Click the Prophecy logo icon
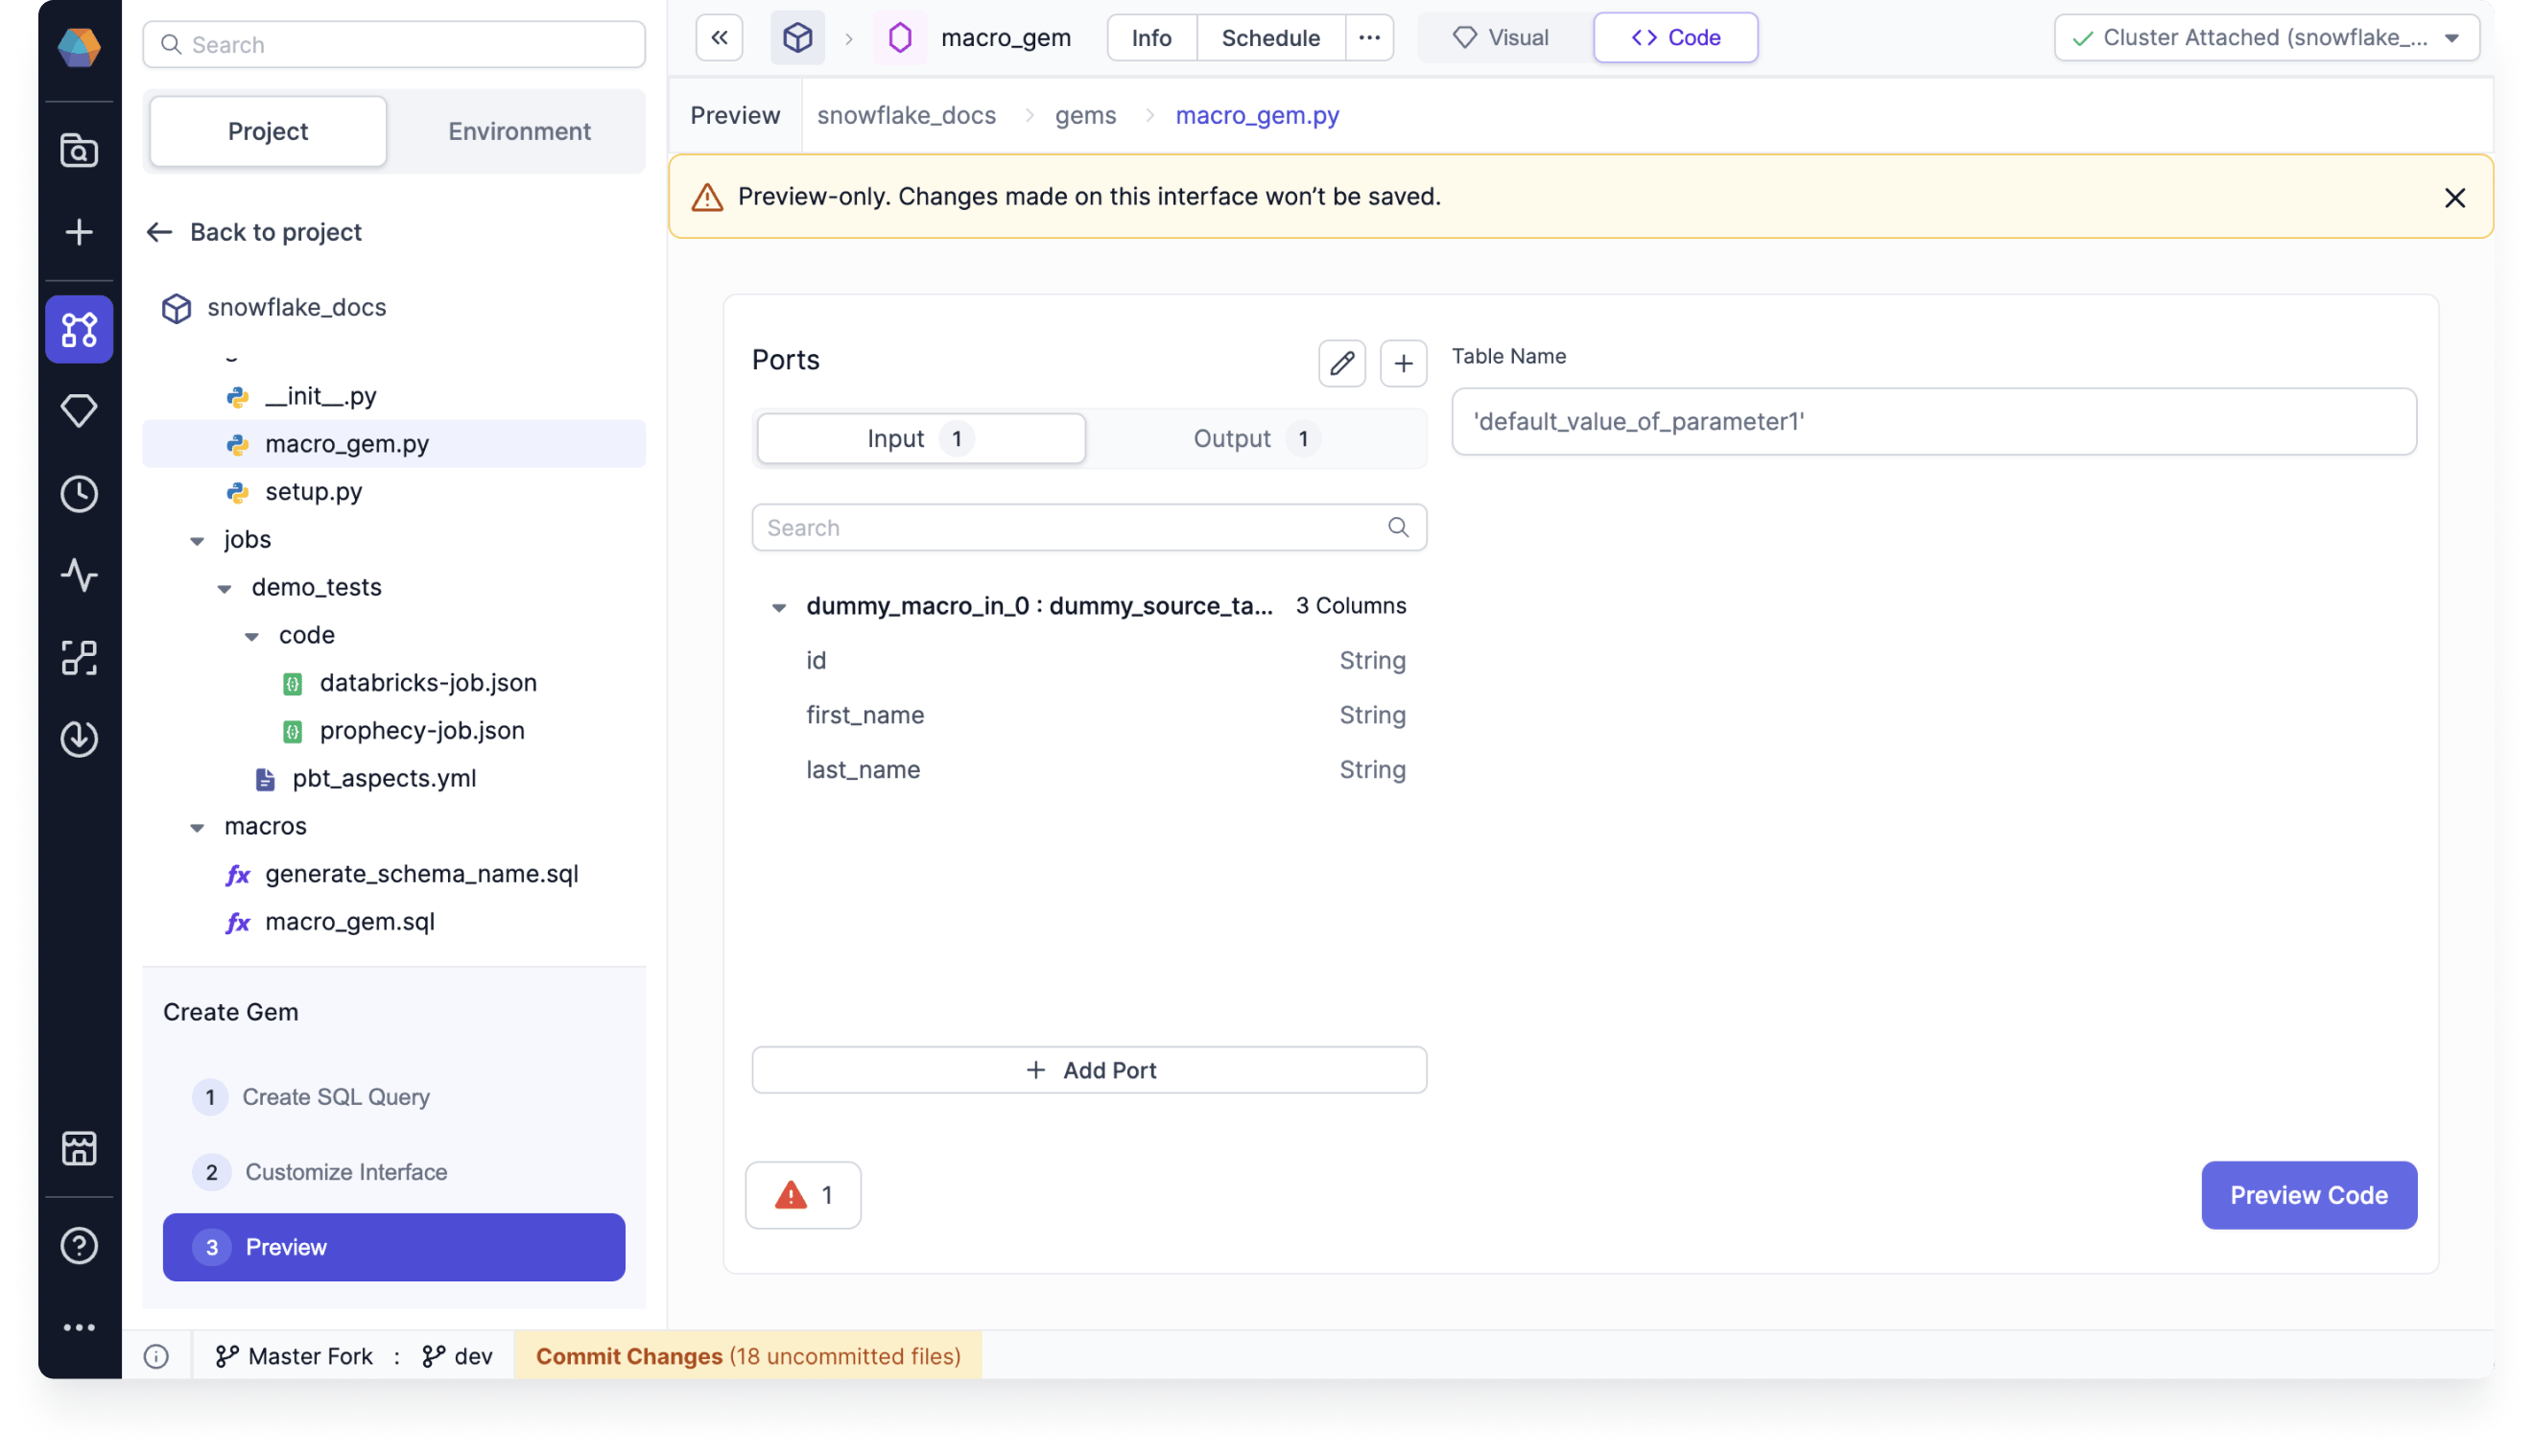This screenshot has width=2533, height=1456. pos(79,46)
